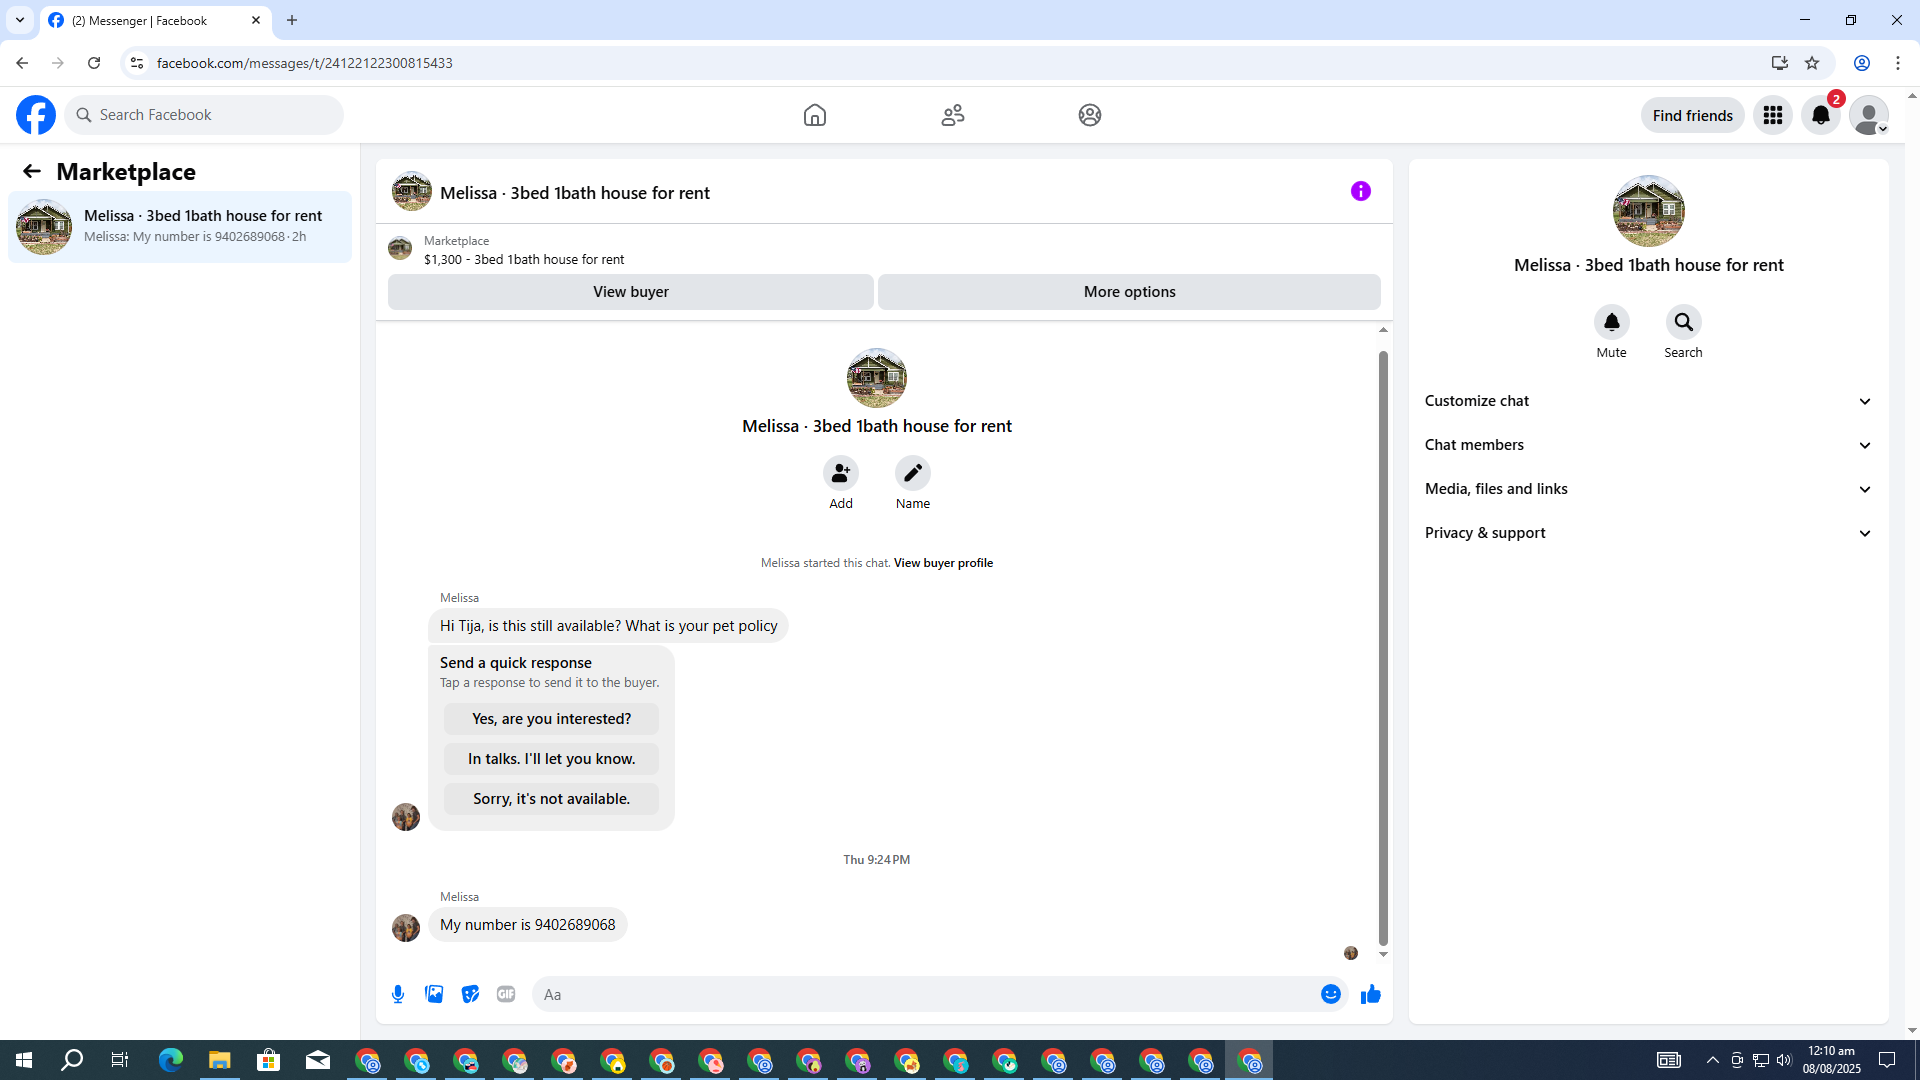Open the Facebook menu grid icon
This screenshot has width=1920, height=1080.
coord(1772,115)
